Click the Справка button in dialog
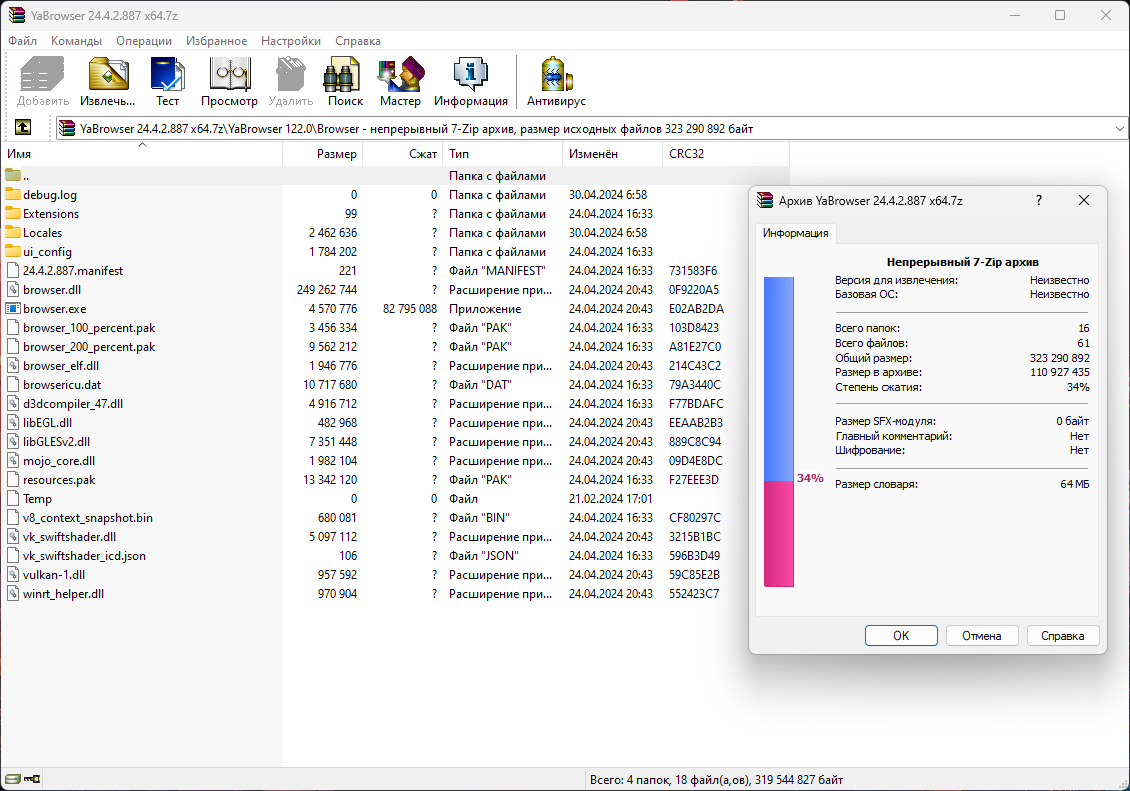Viewport: 1130px width, 791px height. point(1062,635)
